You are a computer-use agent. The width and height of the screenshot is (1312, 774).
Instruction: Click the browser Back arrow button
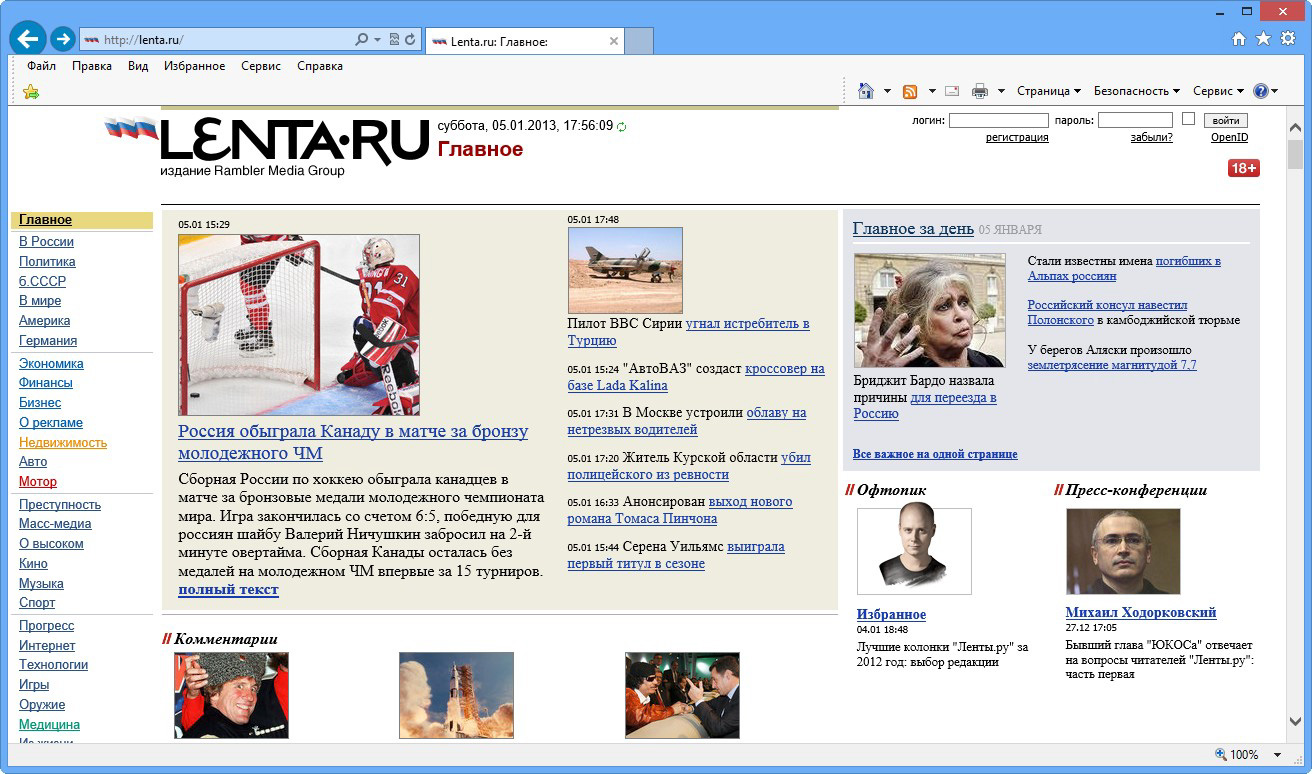(27, 39)
